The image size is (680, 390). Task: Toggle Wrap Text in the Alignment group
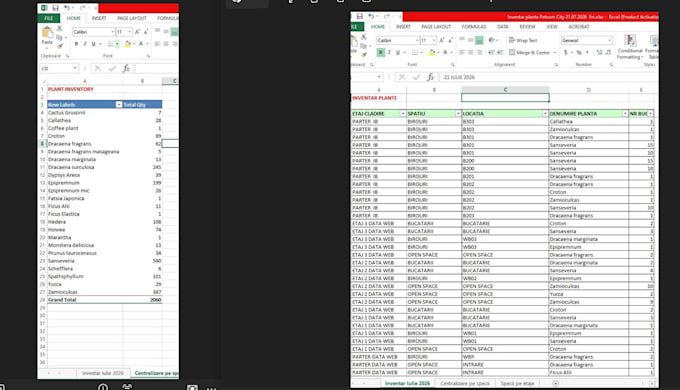[x=523, y=40]
